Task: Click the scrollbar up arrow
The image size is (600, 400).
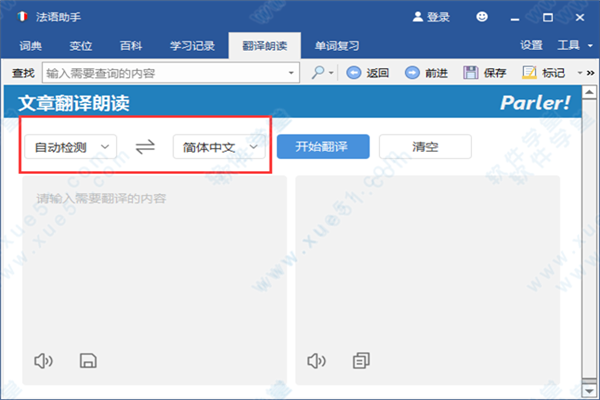Action: coord(589,92)
